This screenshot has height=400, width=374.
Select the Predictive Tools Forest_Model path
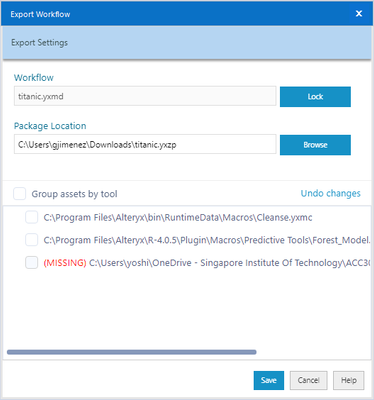click(207, 240)
